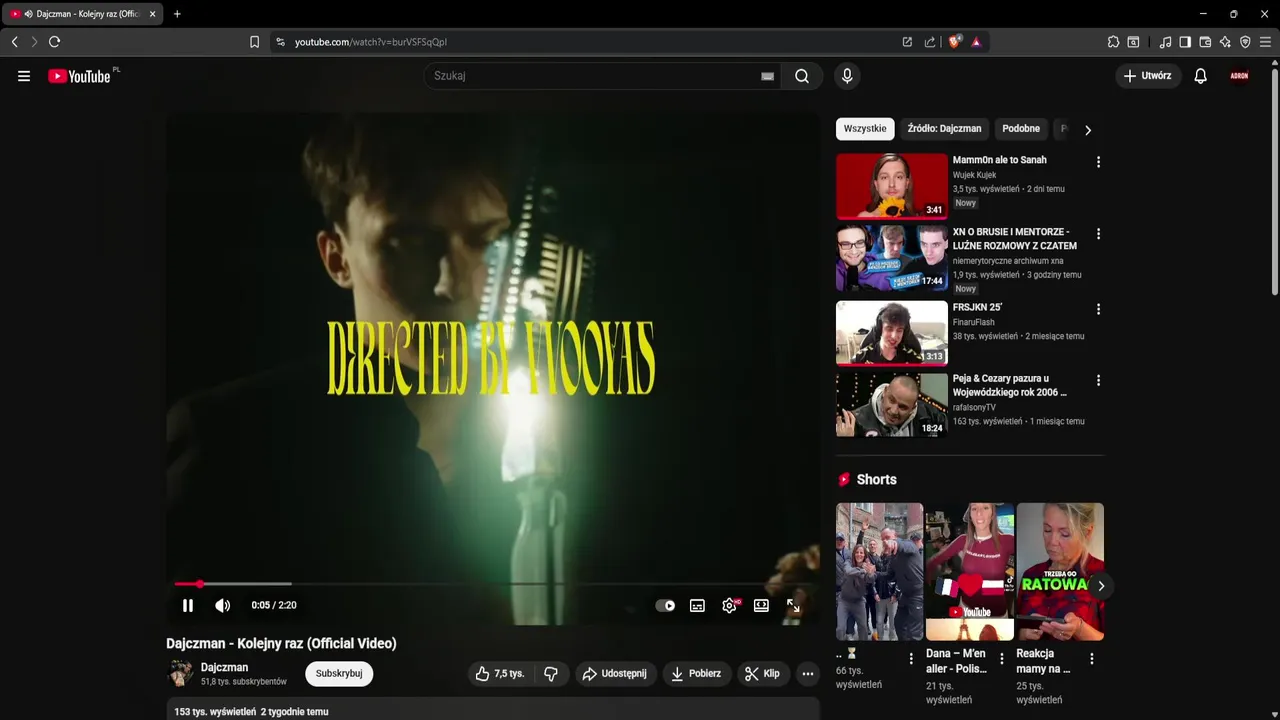The image size is (1280, 720).
Task: Toggle the browser sidebar panel
Action: (x=1185, y=42)
